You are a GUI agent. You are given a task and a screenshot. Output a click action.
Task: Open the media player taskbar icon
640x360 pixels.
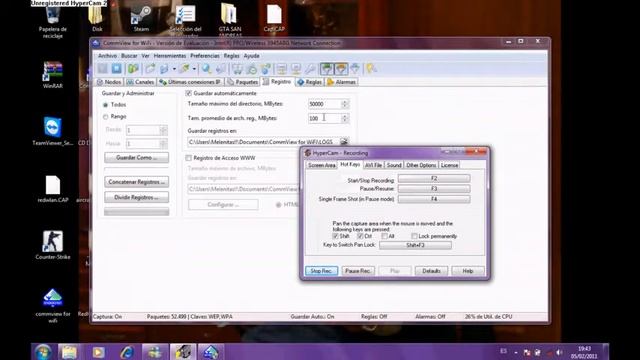point(98,352)
